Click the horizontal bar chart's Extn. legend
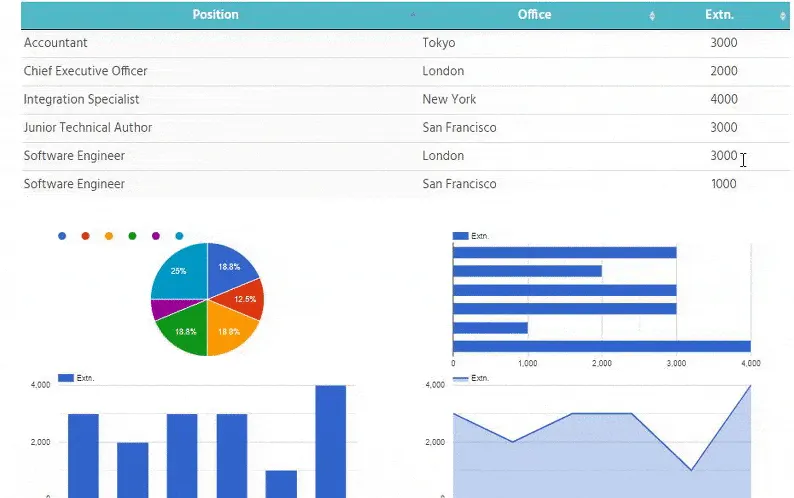This screenshot has width=794, height=498. (x=470, y=236)
